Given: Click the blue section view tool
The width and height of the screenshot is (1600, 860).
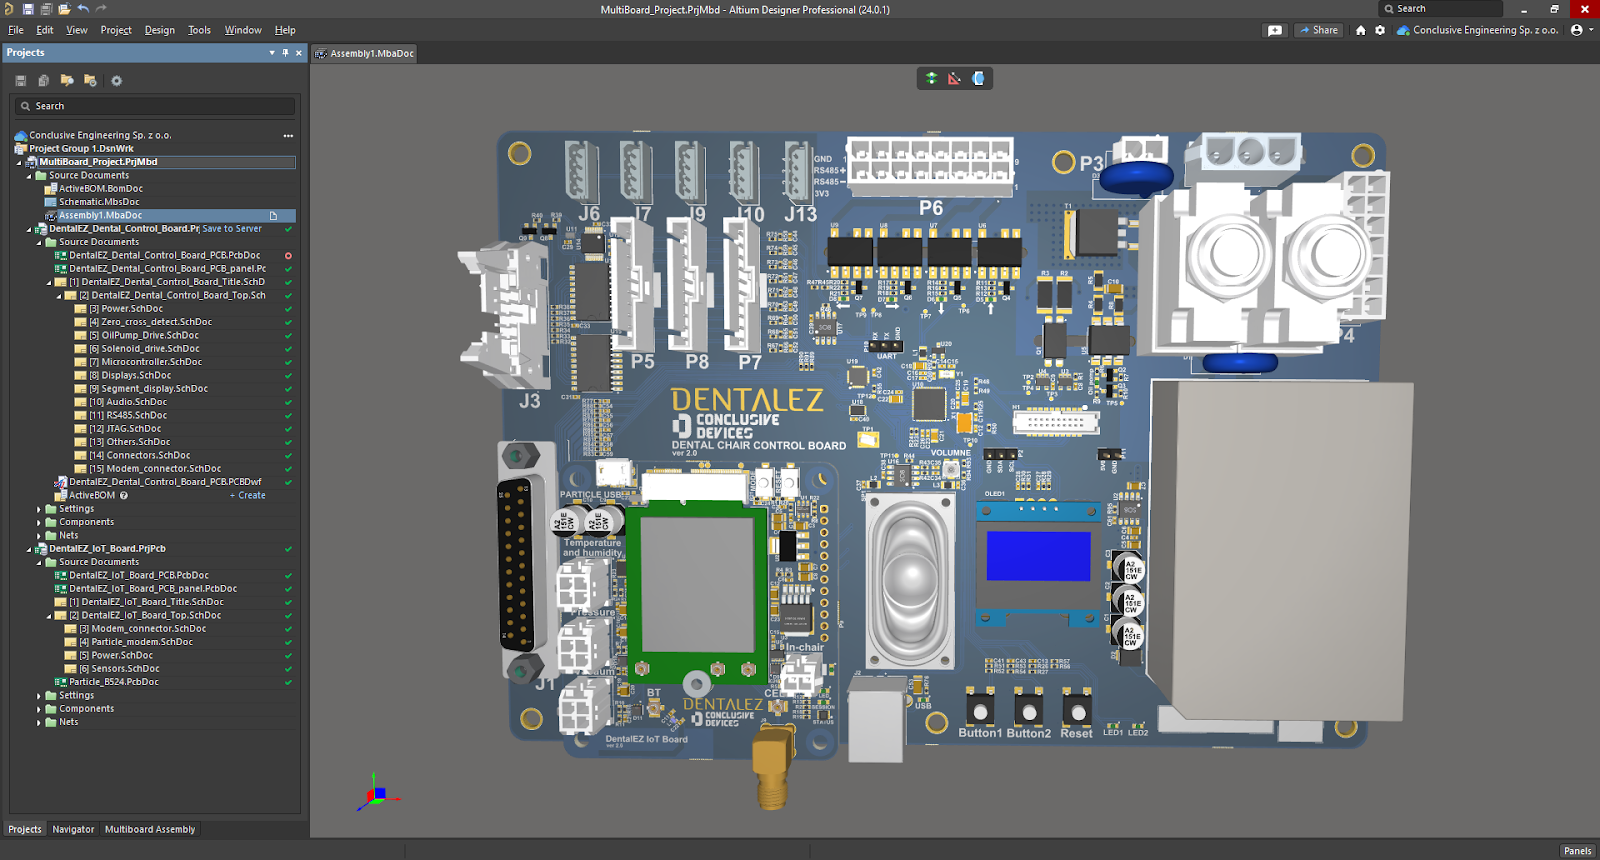Looking at the screenshot, I should tap(978, 78).
